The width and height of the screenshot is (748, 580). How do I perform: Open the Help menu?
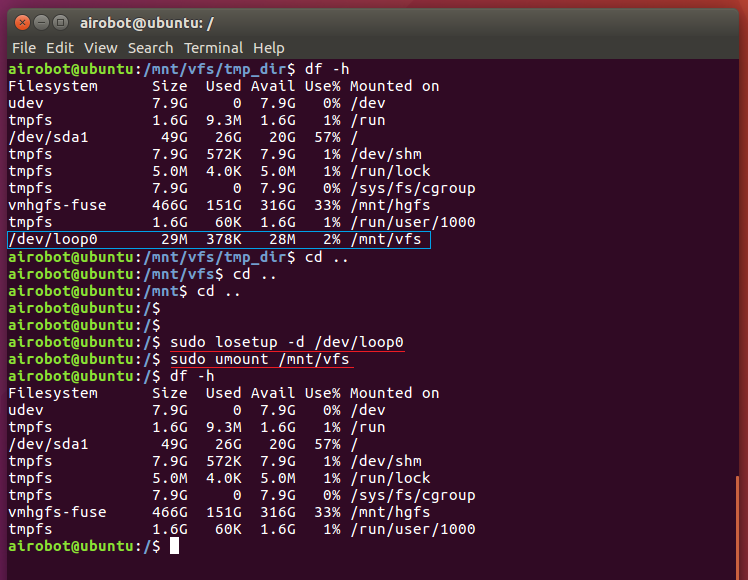(x=269, y=48)
